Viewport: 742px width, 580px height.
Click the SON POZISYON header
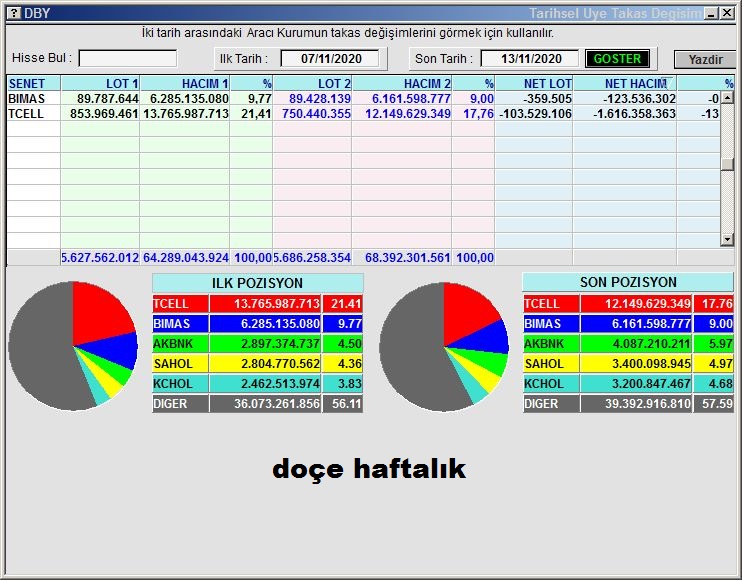click(x=628, y=282)
